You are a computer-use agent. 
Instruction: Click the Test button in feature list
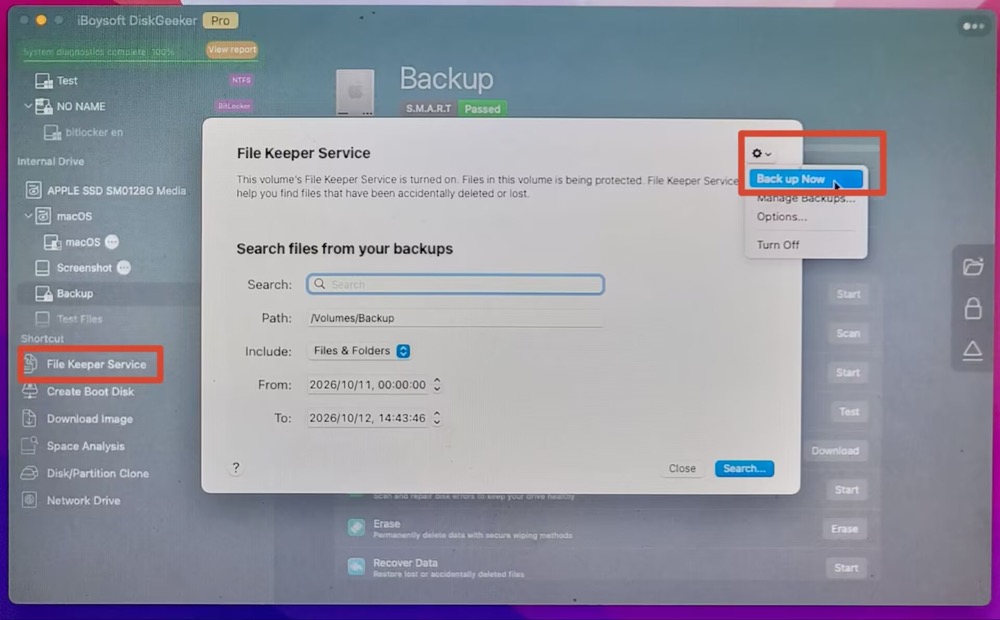click(849, 411)
